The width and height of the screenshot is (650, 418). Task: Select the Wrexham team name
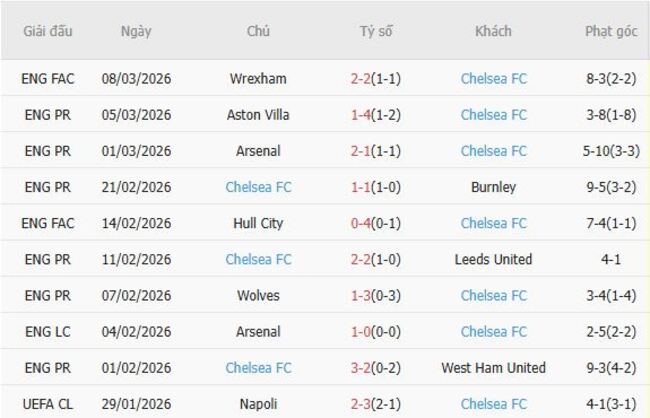click(258, 79)
